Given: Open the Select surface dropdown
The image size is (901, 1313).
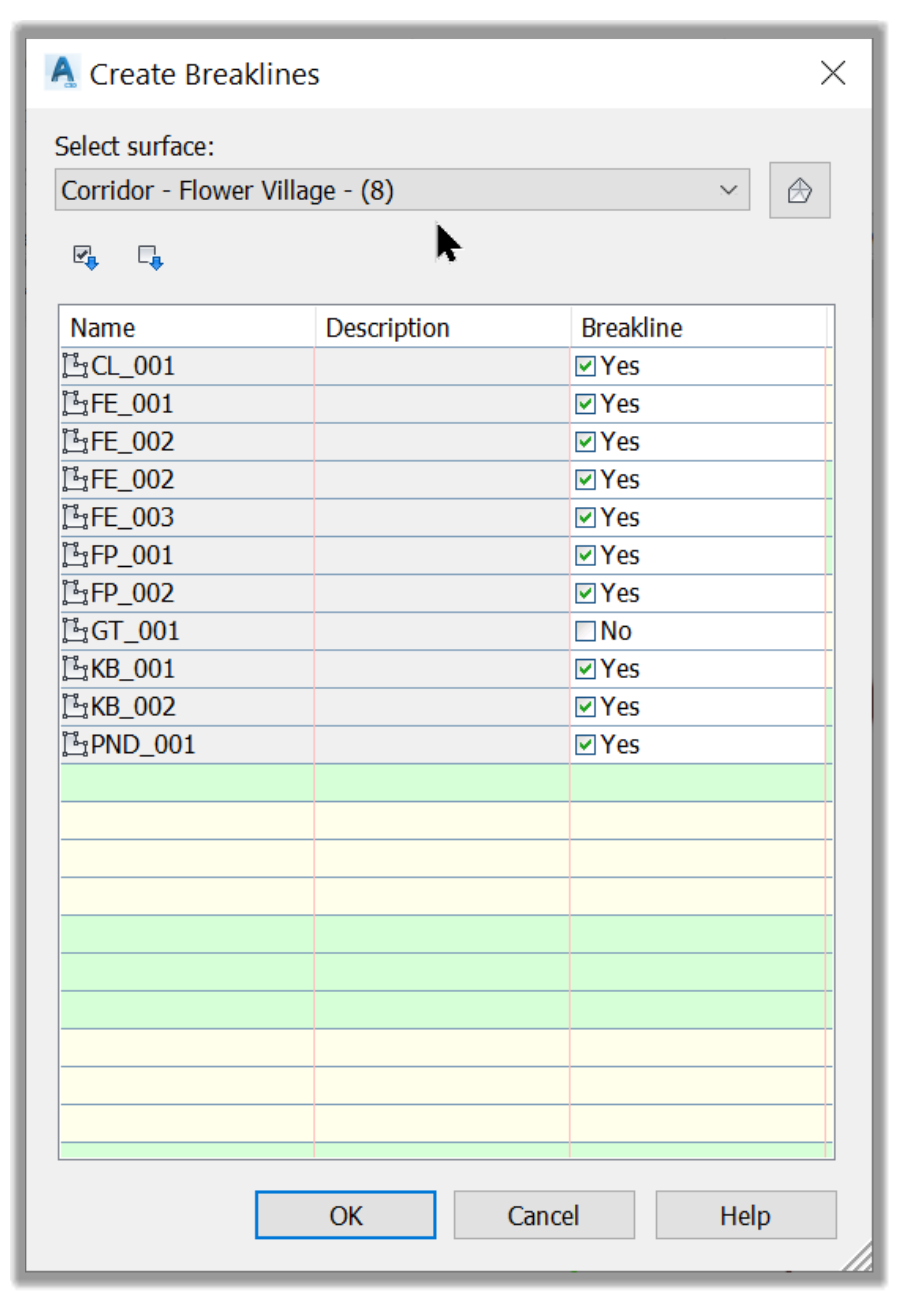Looking at the screenshot, I should (402, 190).
